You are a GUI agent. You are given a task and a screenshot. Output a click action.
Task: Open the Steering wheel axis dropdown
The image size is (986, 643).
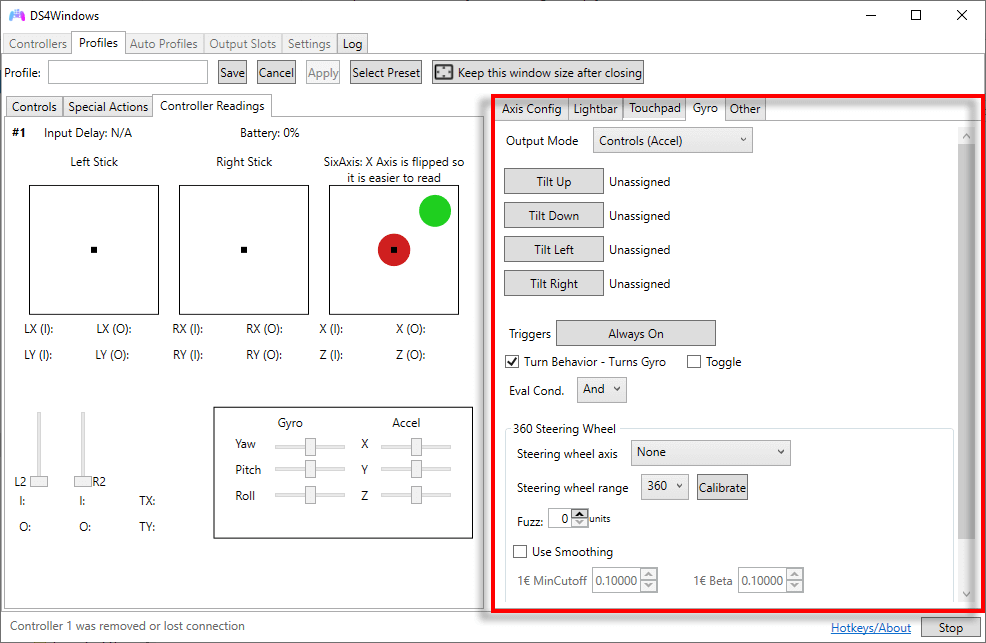point(711,453)
